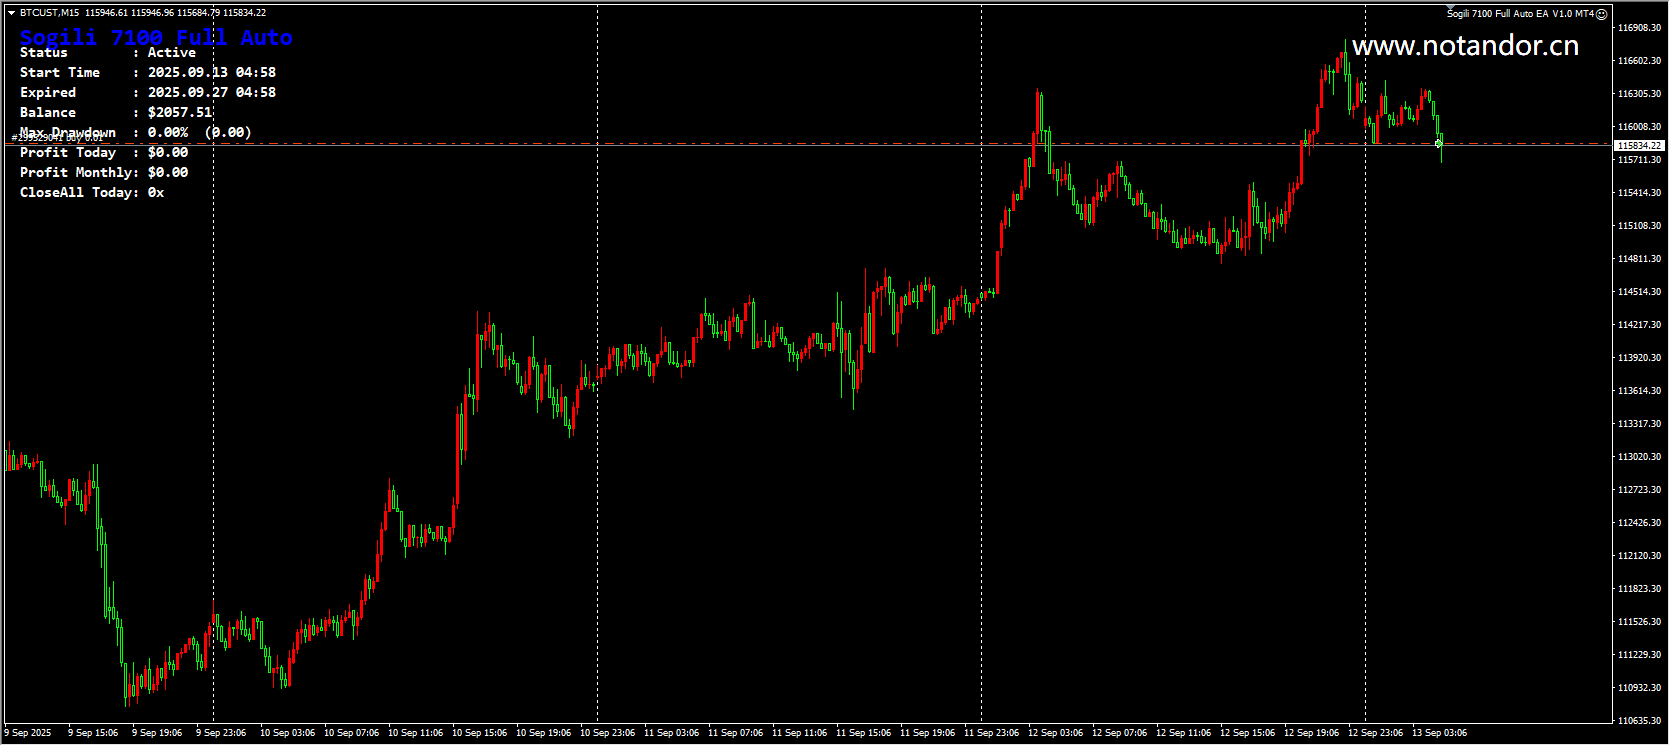
Task: Click the Status Active text line
Action: click(x=108, y=53)
